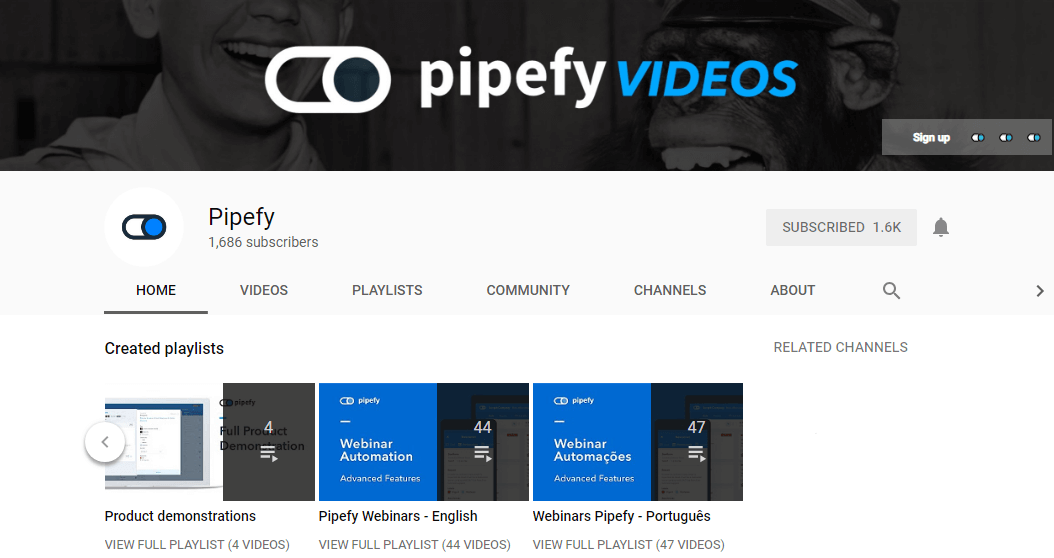Viewport: 1054px width, 558px height.
Task: Switch to the Home tab
Action: click(156, 290)
